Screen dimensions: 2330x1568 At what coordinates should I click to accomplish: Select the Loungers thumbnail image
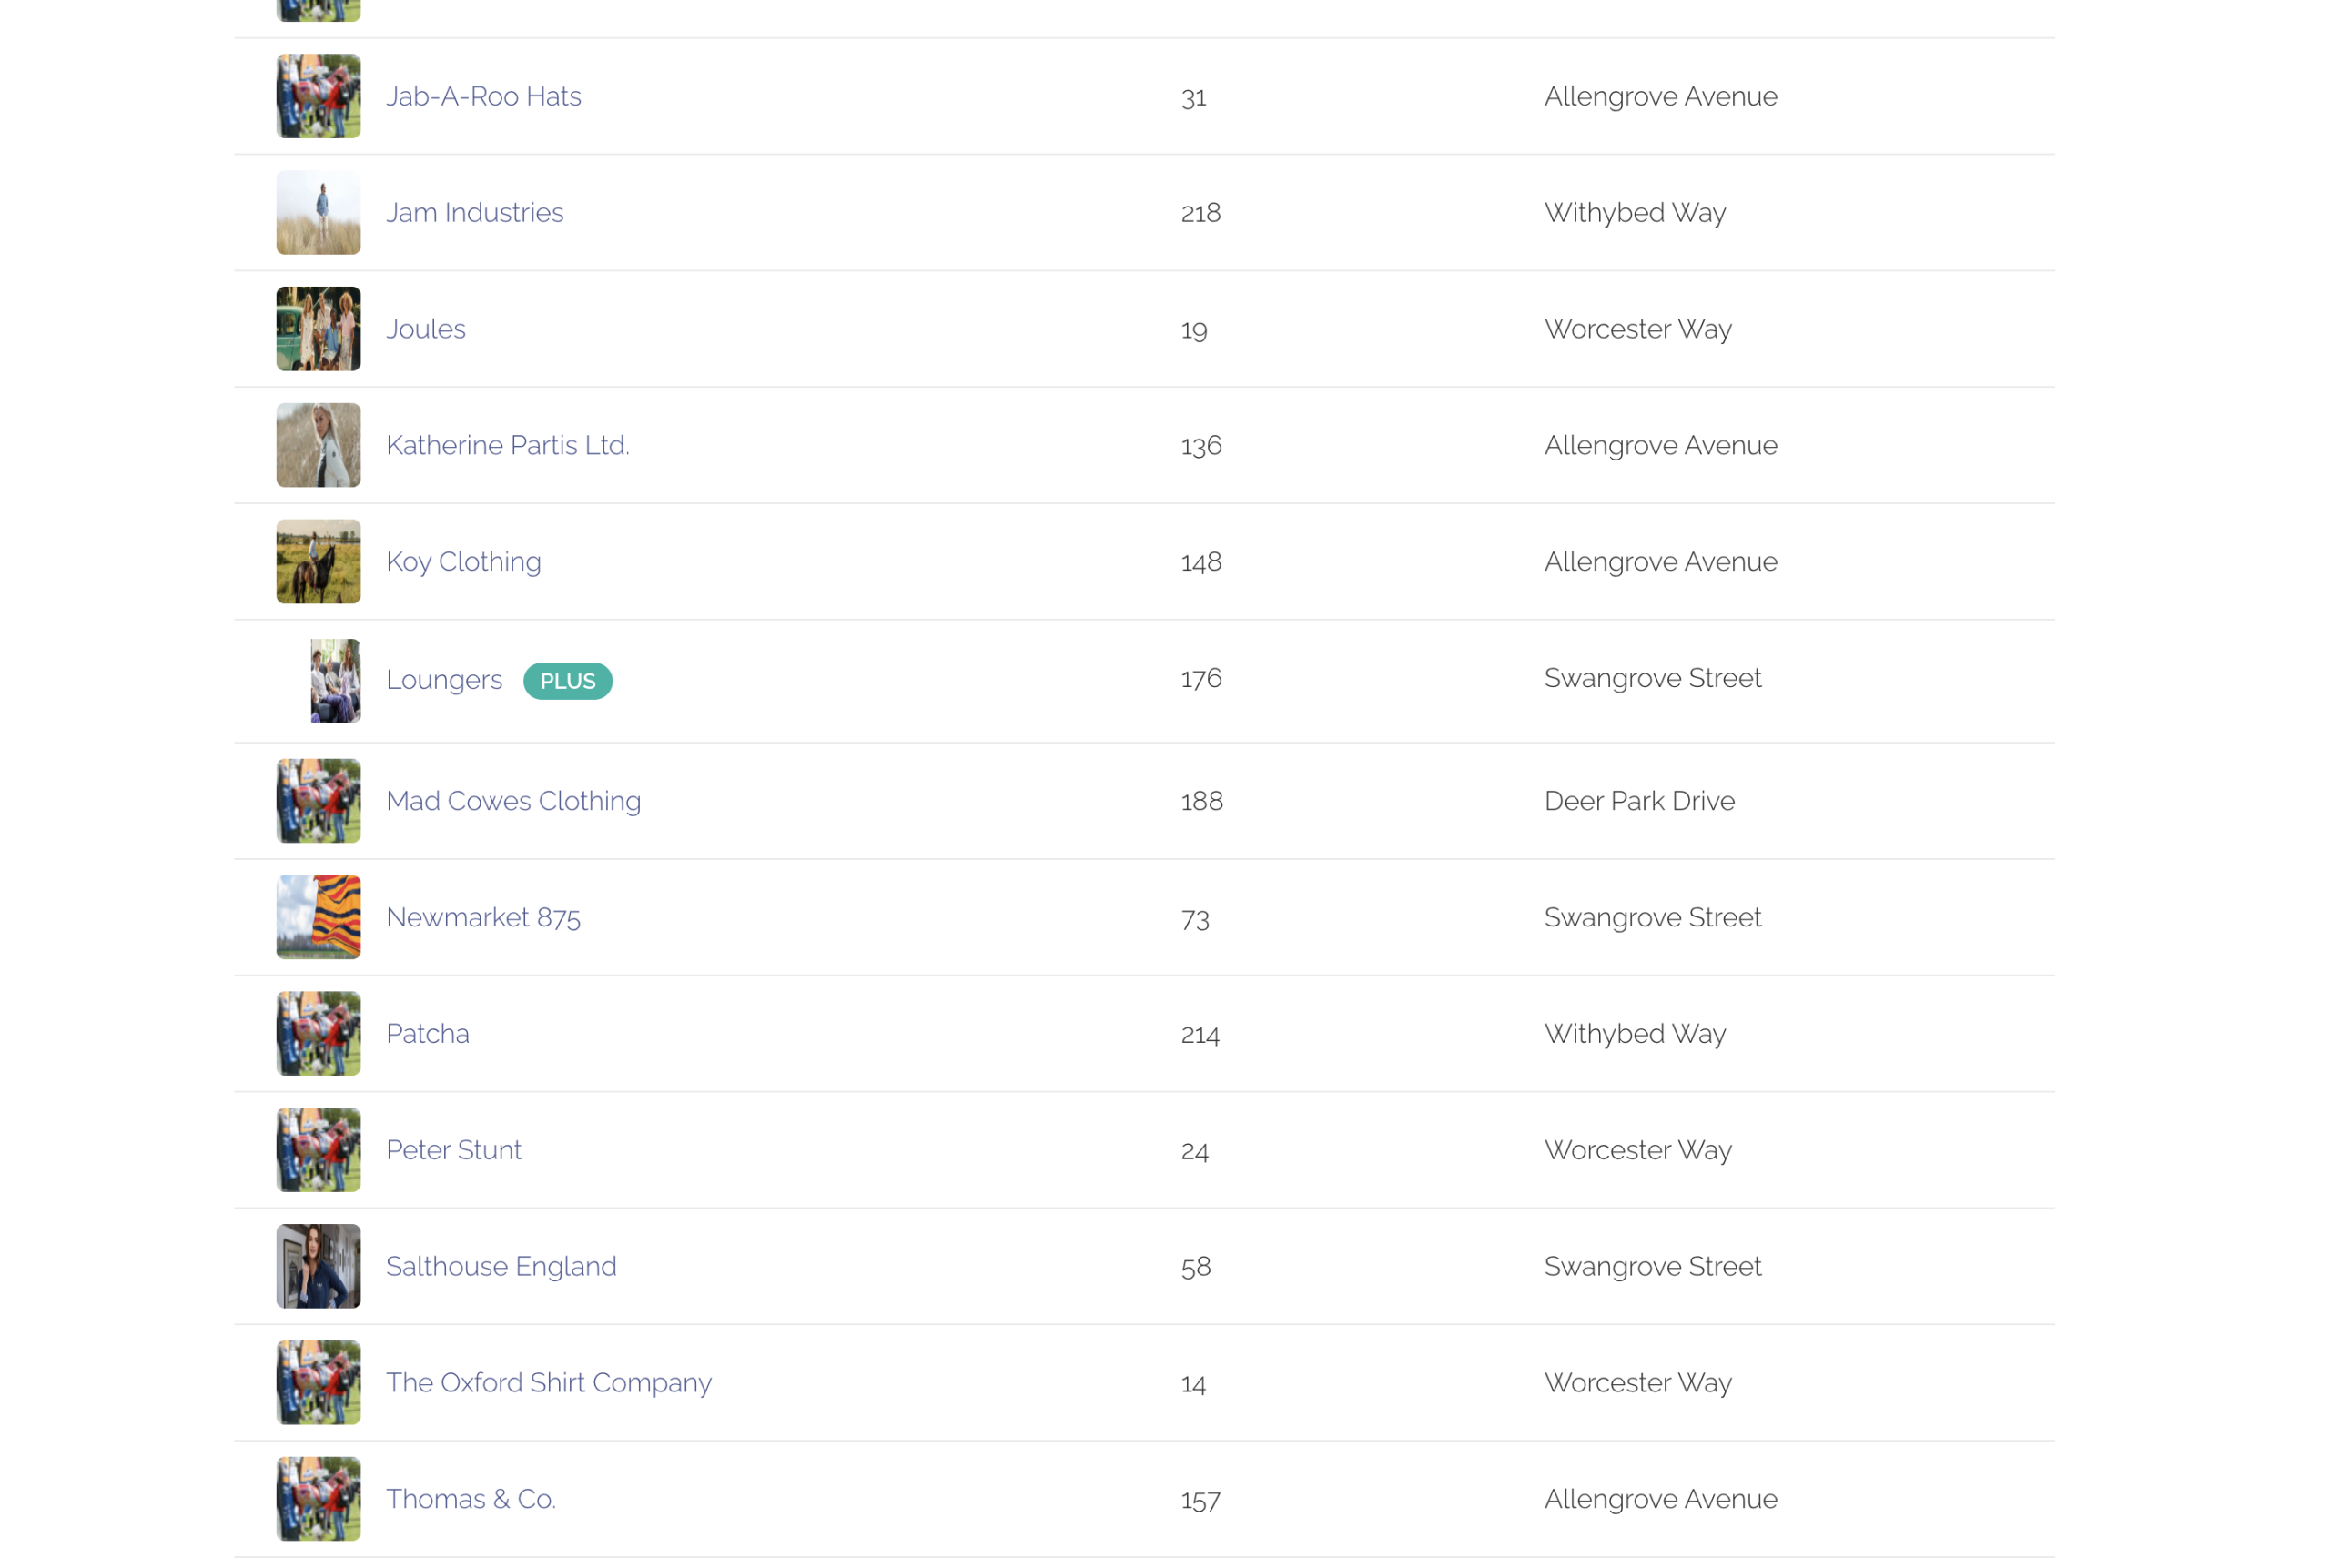[335, 680]
